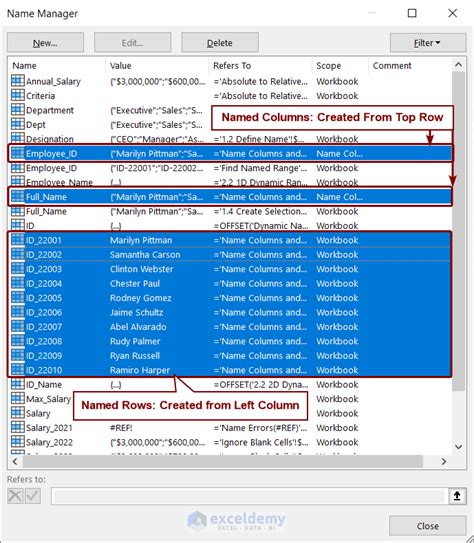Select the Jaime Schultz value cell
The height and width of the screenshot is (543, 474).
click(136, 312)
